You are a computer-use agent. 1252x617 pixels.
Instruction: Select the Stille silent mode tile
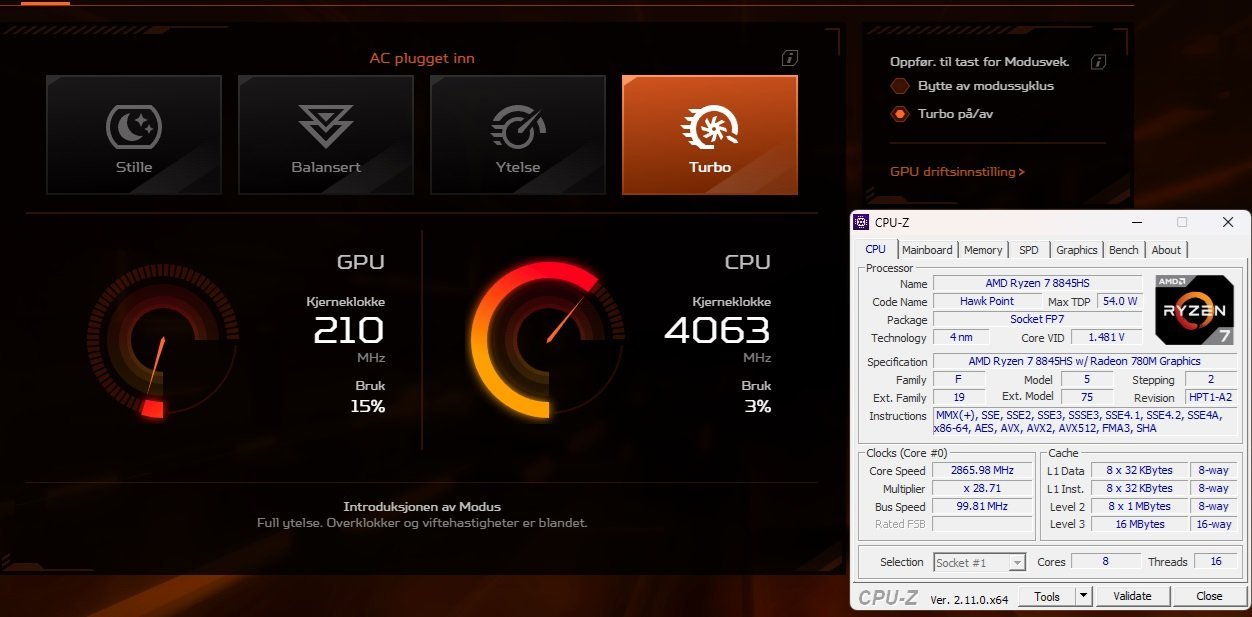134,135
